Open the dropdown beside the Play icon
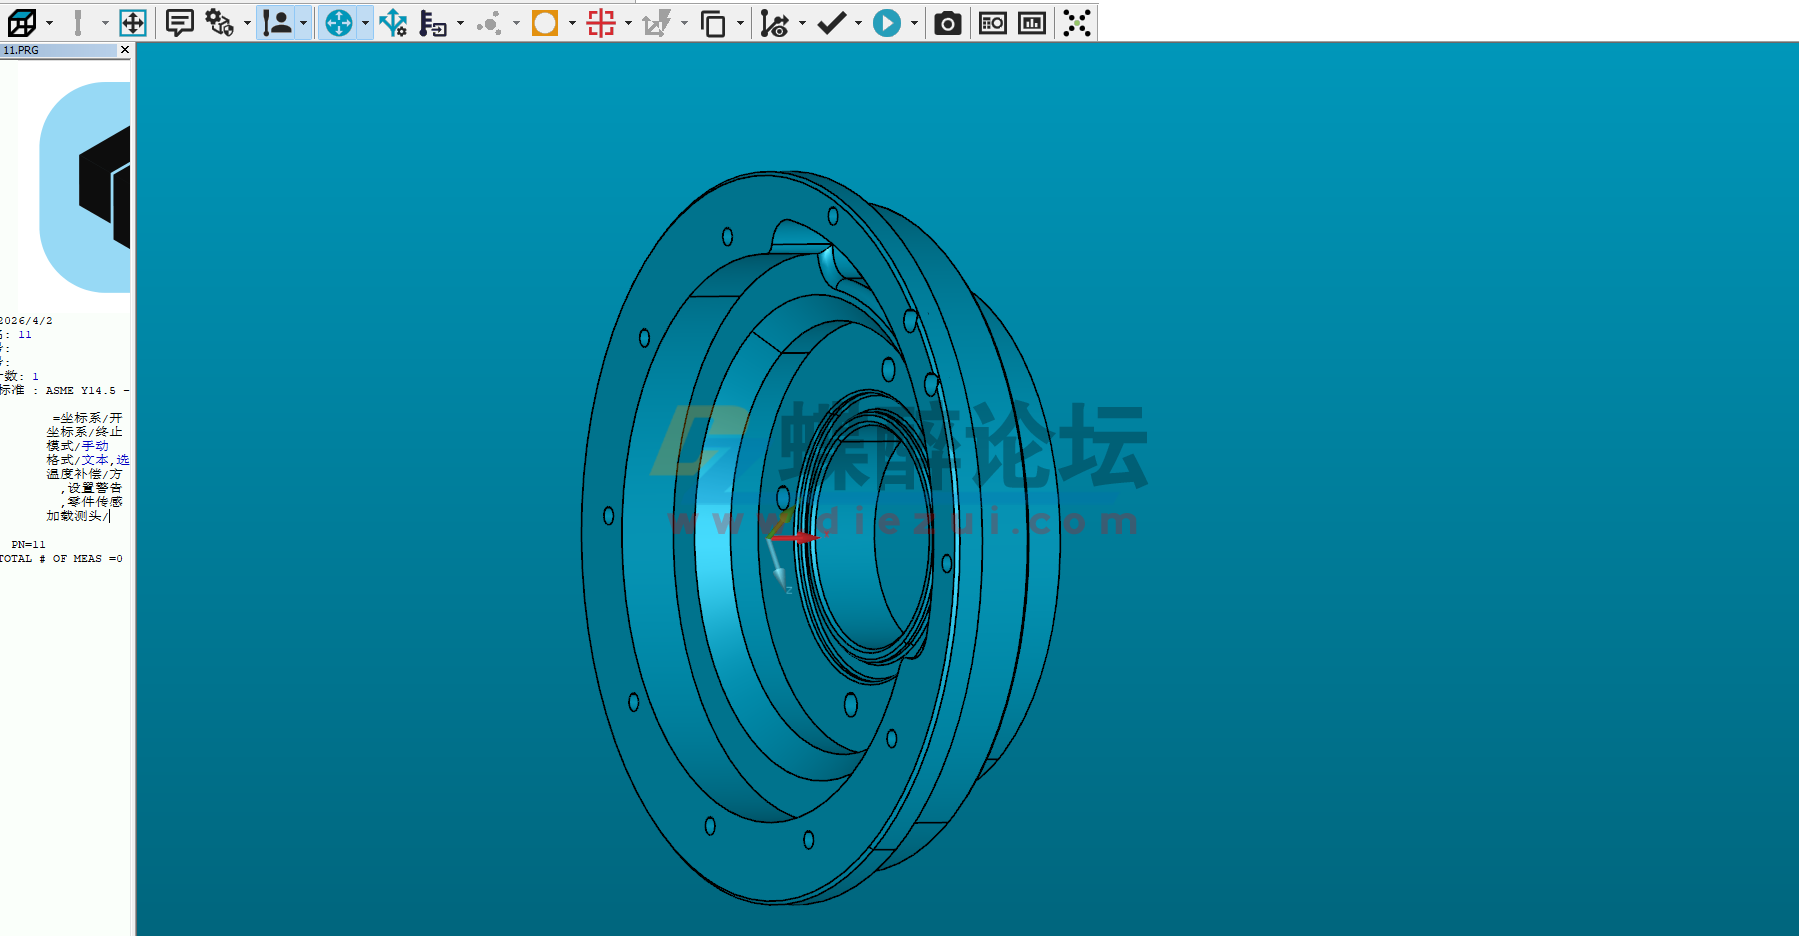The image size is (1799, 936). click(x=912, y=22)
